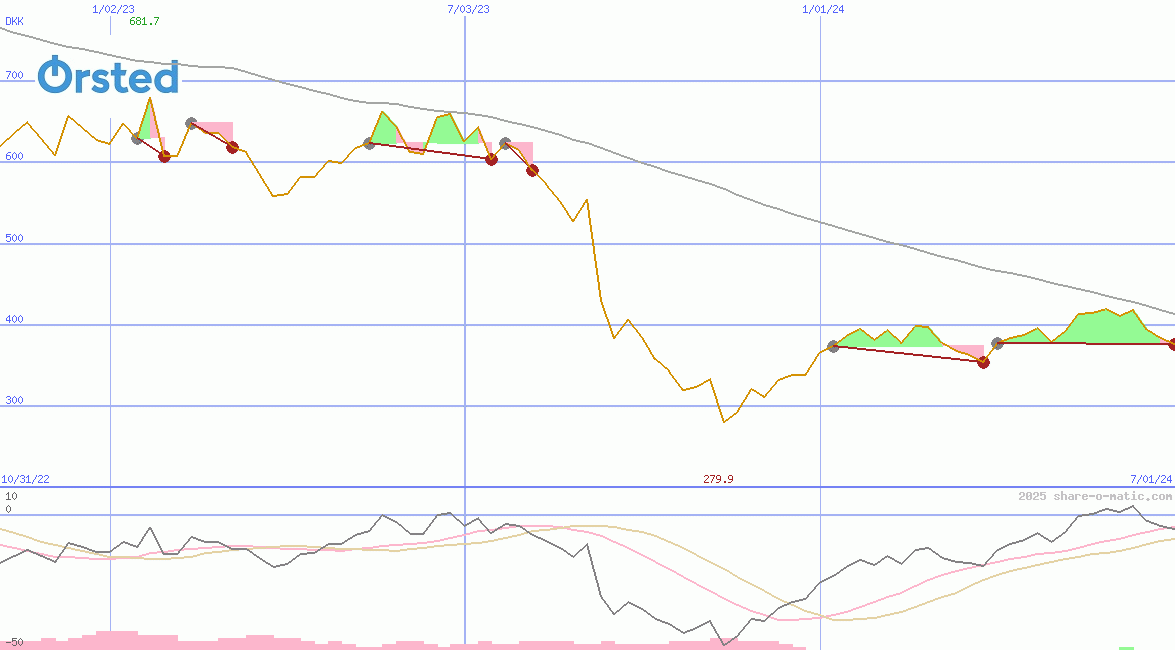The image size is (1175, 650).
Task: Click the Ørsted logo
Action: click(x=108, y=77)
